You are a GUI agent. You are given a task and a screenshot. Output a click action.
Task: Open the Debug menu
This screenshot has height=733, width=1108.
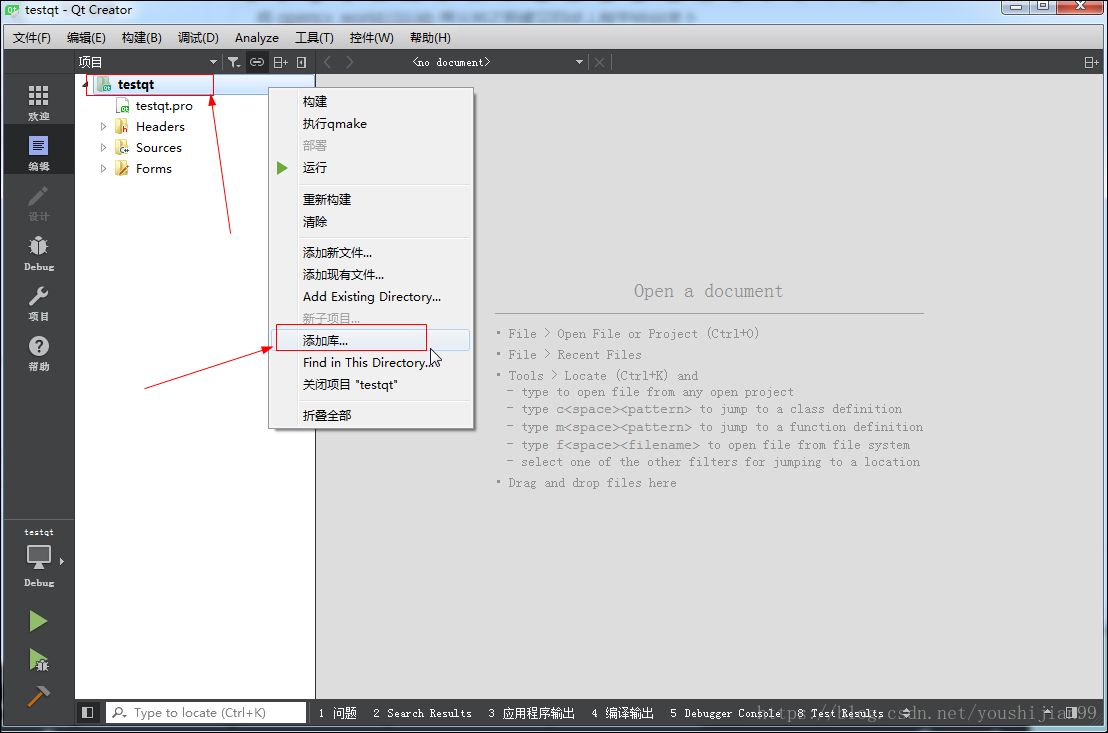pos(198,37)
